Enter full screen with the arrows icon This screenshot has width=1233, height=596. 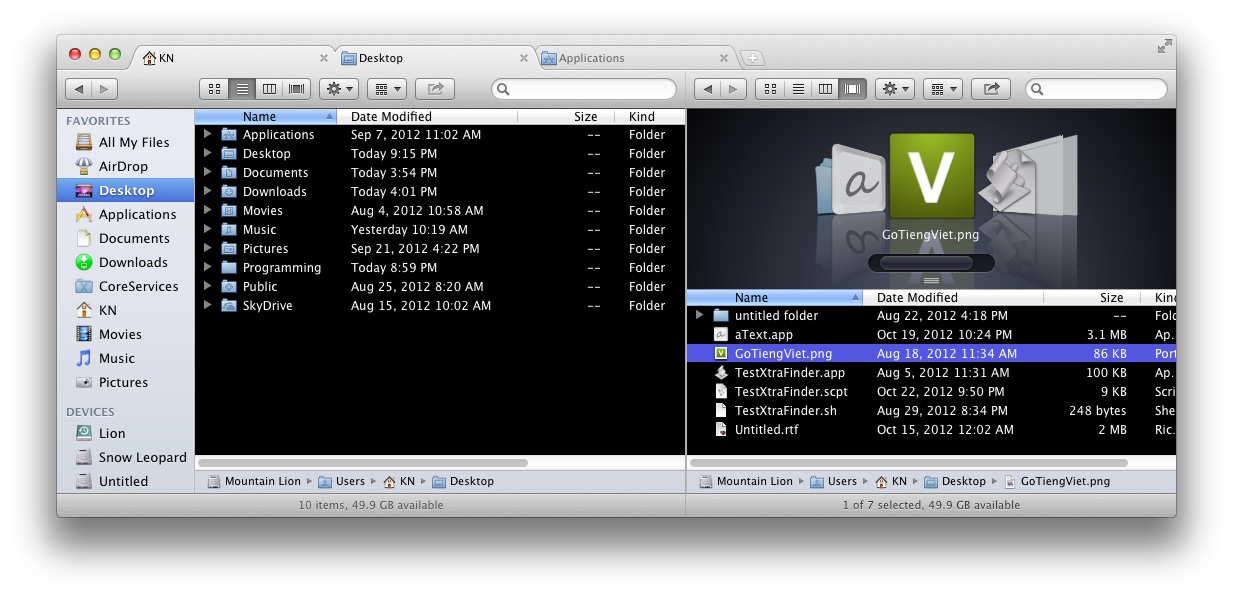click(1164, 46)
